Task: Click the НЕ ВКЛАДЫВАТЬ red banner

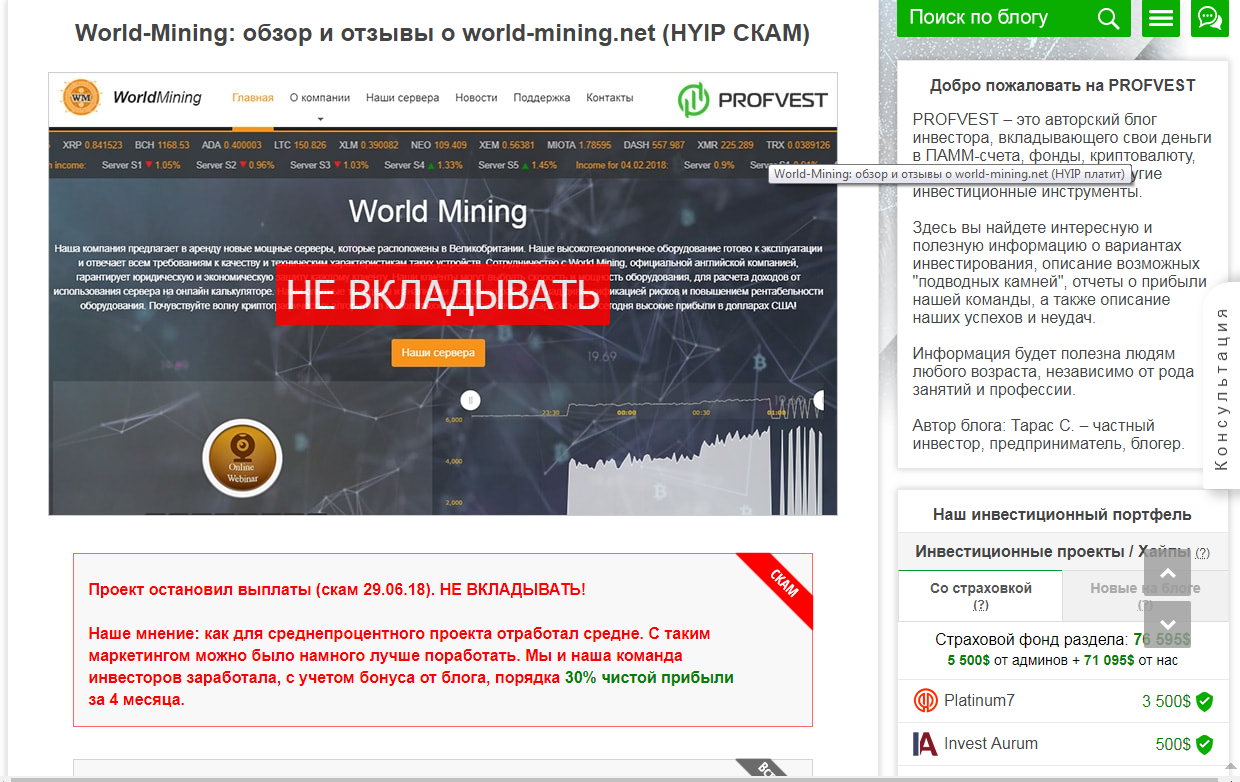Action: (442, 295)
